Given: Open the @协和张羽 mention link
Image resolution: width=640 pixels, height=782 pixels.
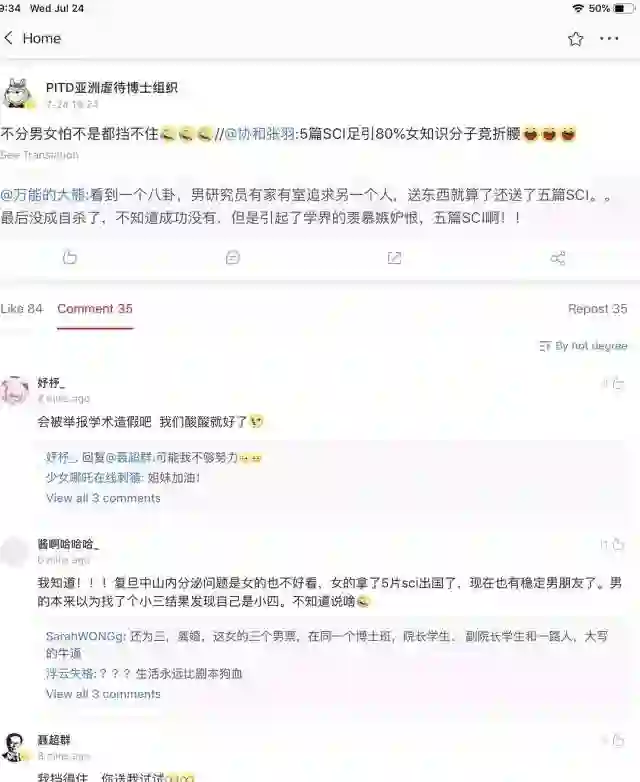Looking at the screenshot, I should tap(260, 134).
